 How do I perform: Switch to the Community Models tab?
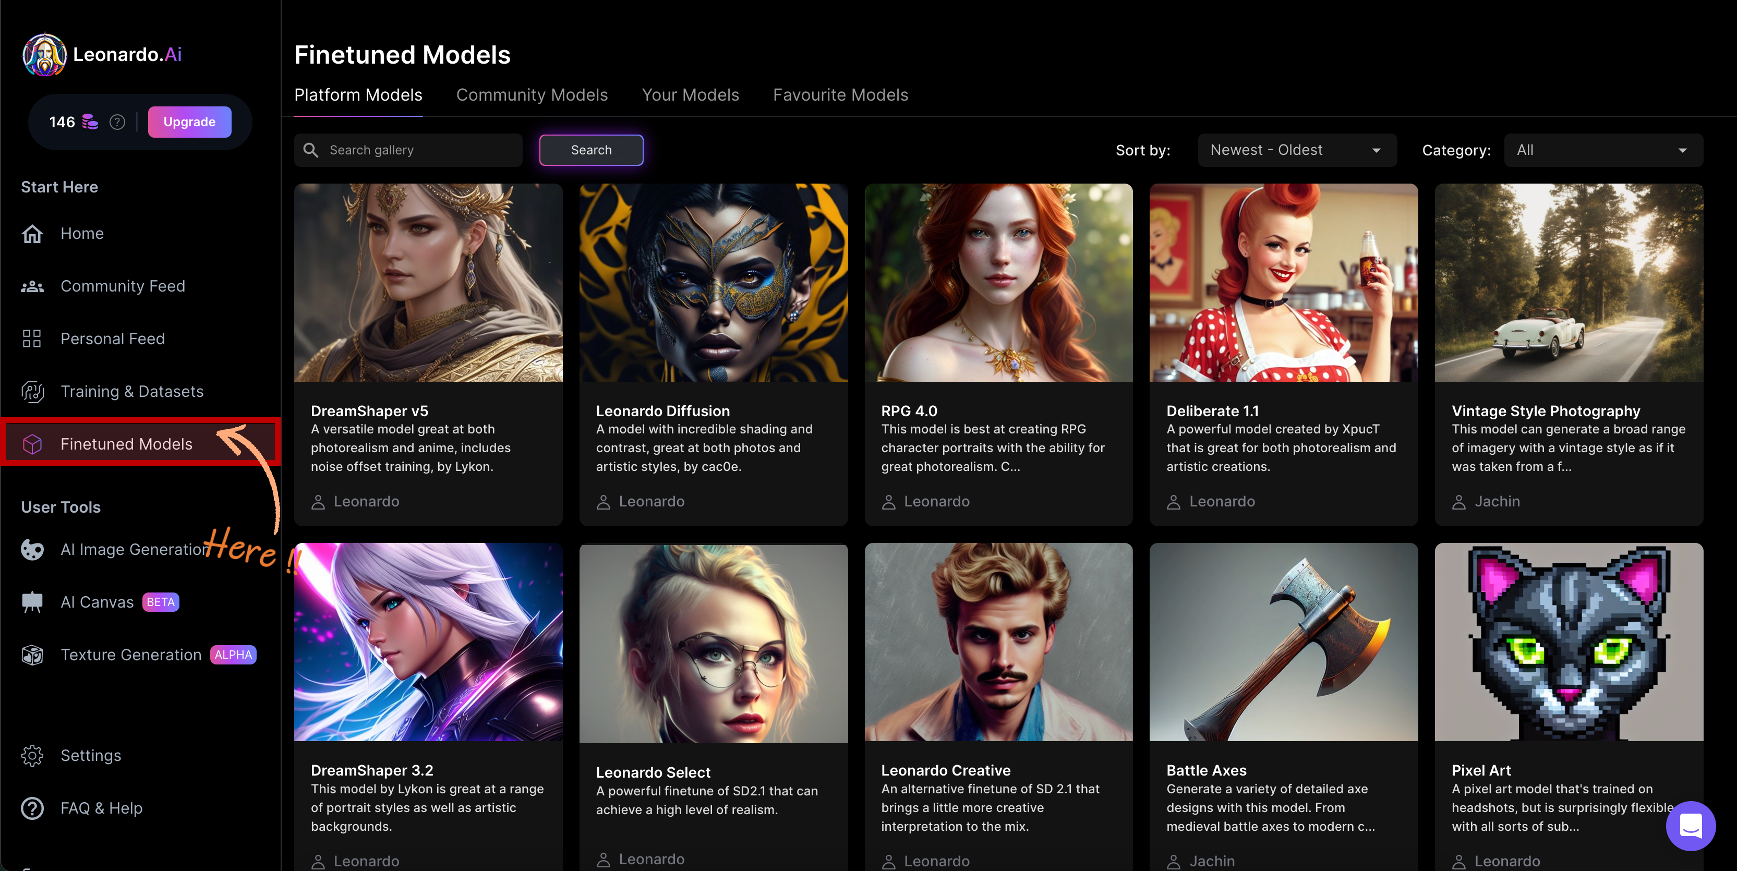[532, 95]
